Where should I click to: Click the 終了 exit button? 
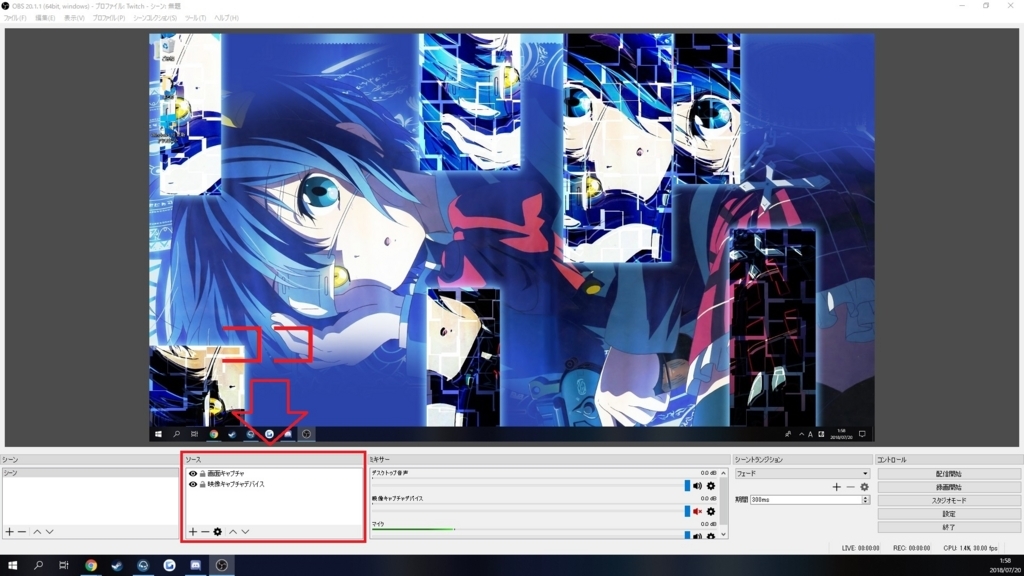pyautogui.click(x=949, y=527)
